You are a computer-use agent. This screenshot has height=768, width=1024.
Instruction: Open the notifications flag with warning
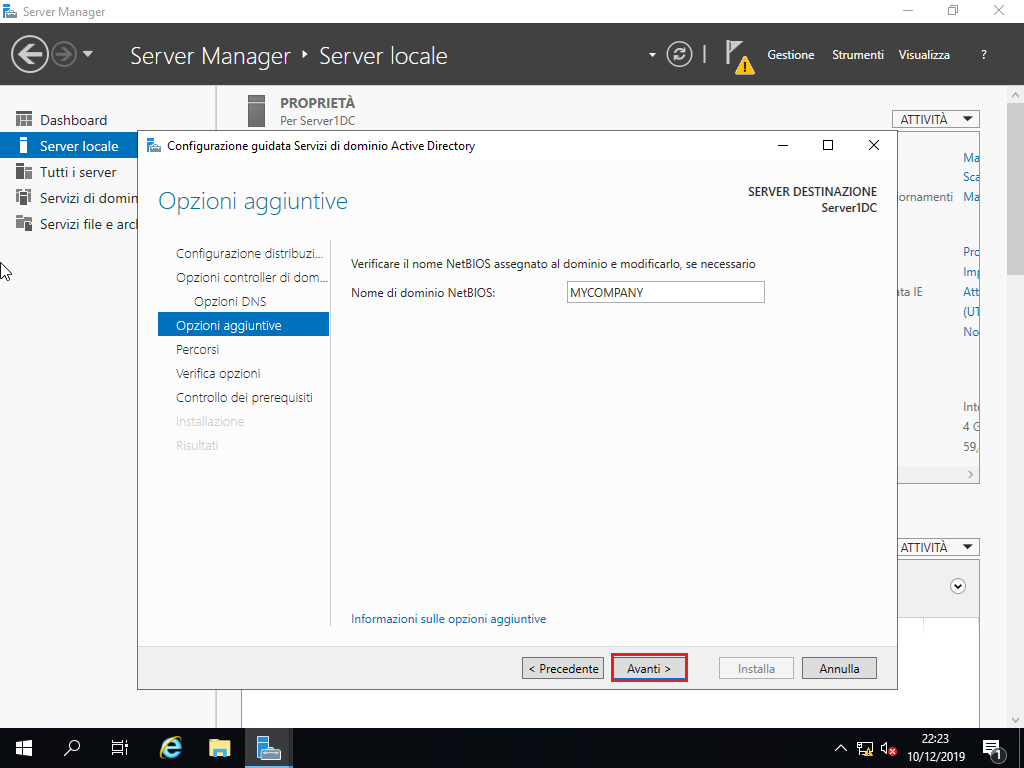click(739, 57)
